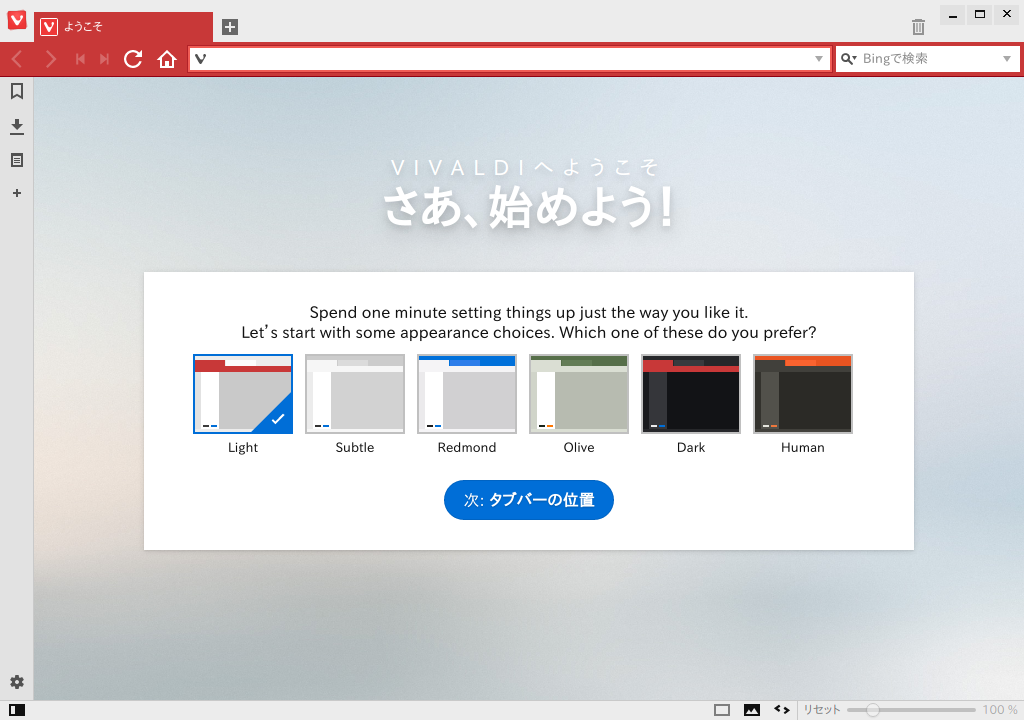Open Settings via gear icon
This screenshot has width=1024, height=720.
pos(17,682)
